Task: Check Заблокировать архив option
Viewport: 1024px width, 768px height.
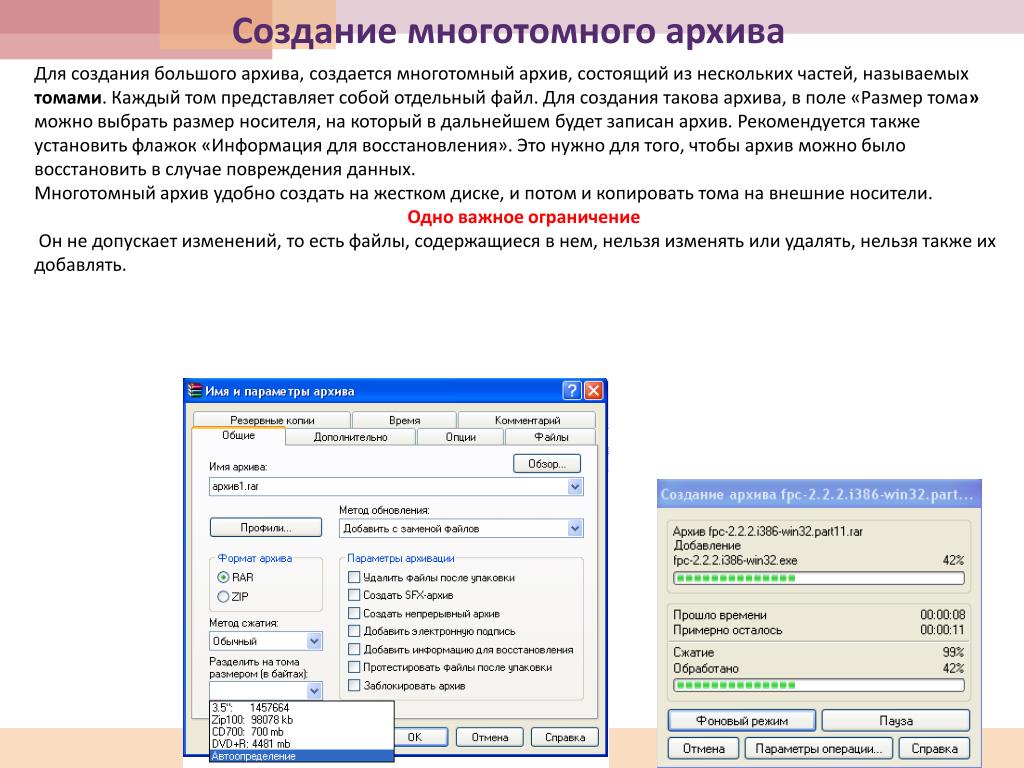Action: click(354, 685)
